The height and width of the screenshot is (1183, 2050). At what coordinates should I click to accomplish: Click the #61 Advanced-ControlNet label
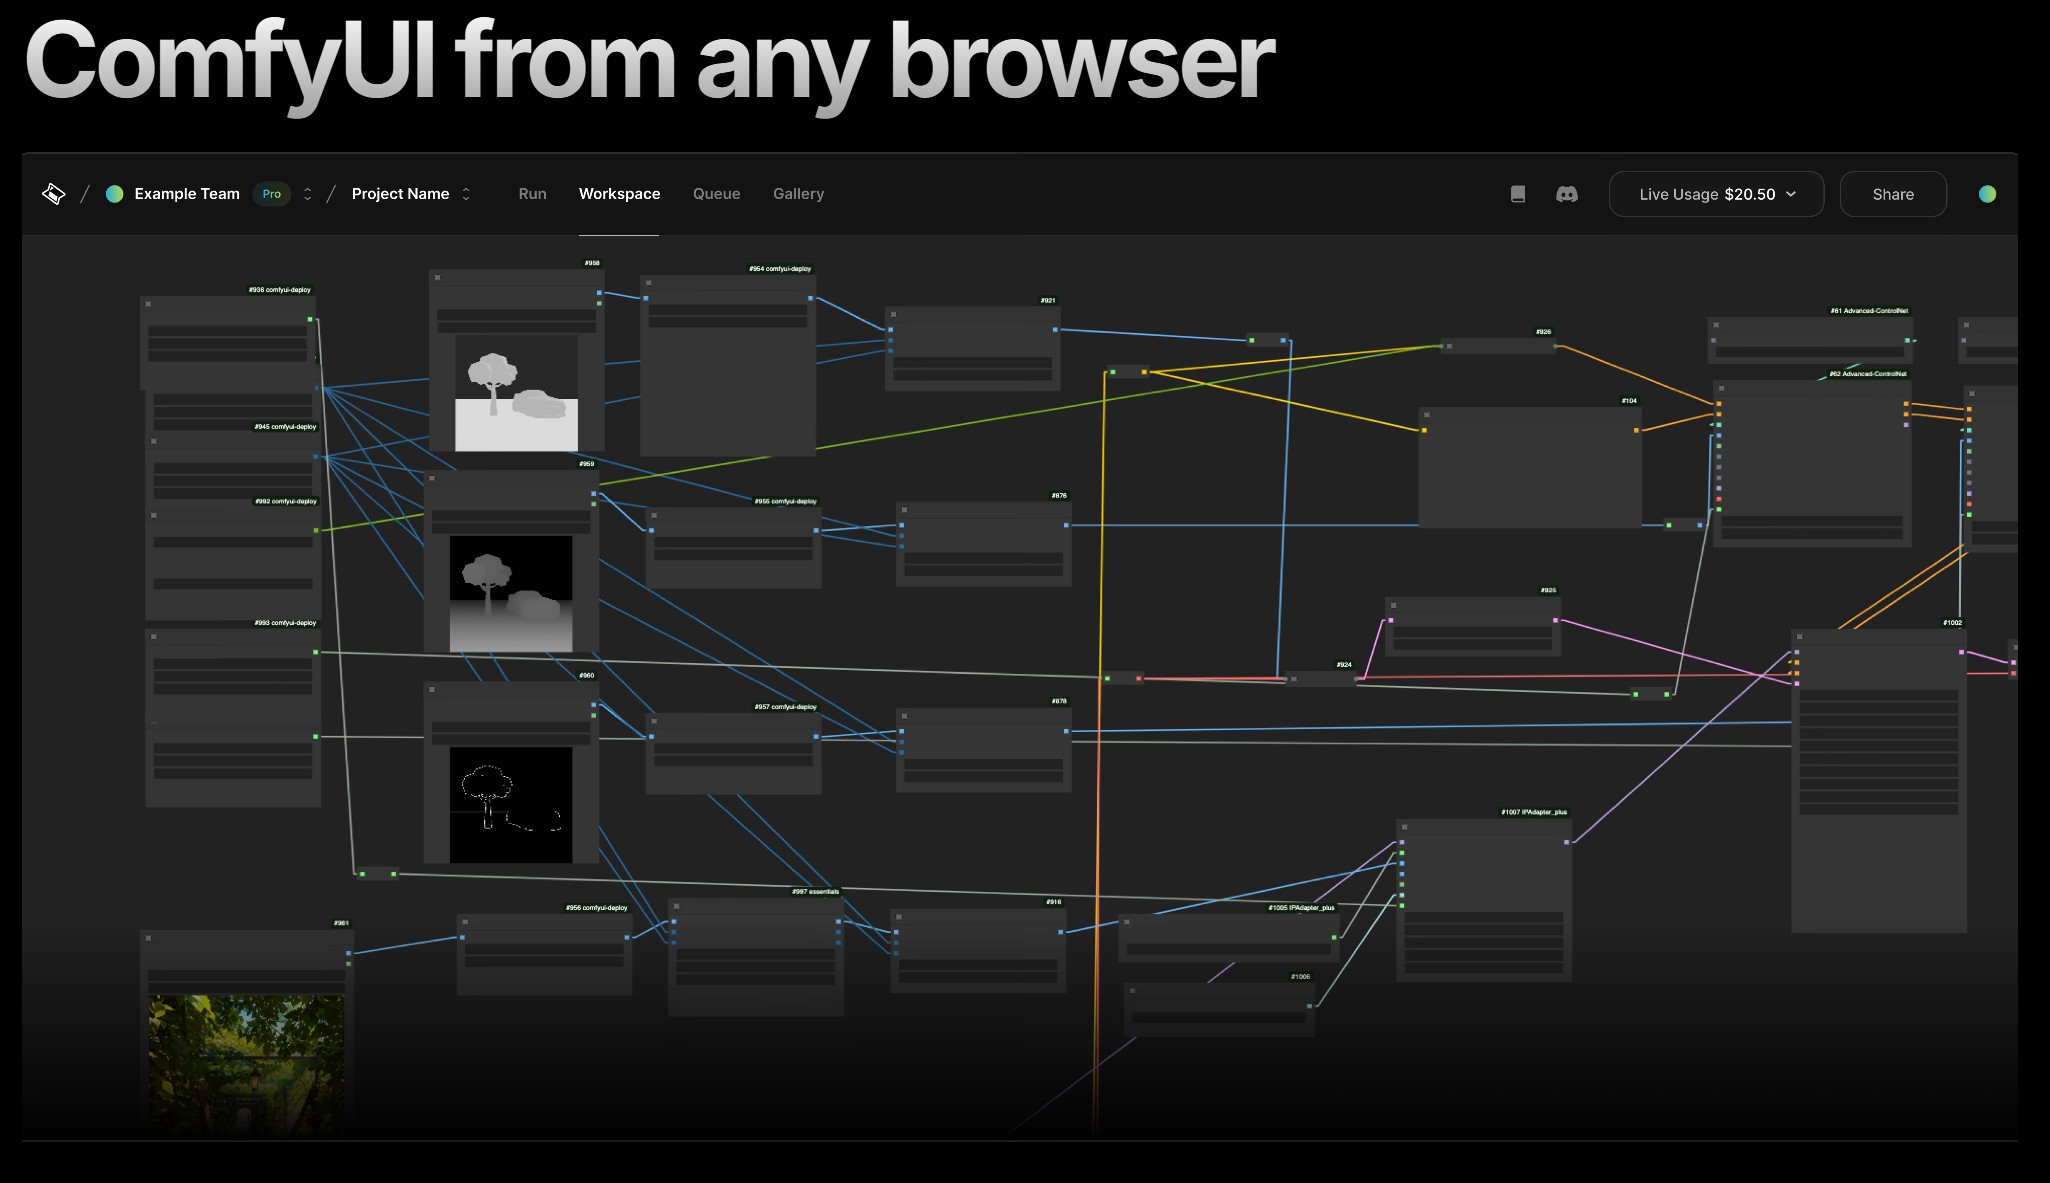click(x=1869, y=311)
